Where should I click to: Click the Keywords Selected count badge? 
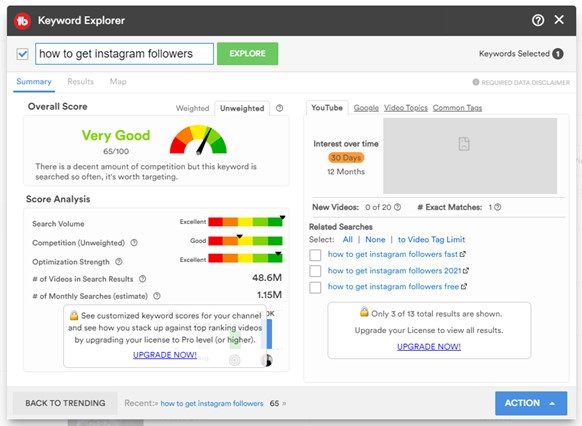[x=558, y=54]
